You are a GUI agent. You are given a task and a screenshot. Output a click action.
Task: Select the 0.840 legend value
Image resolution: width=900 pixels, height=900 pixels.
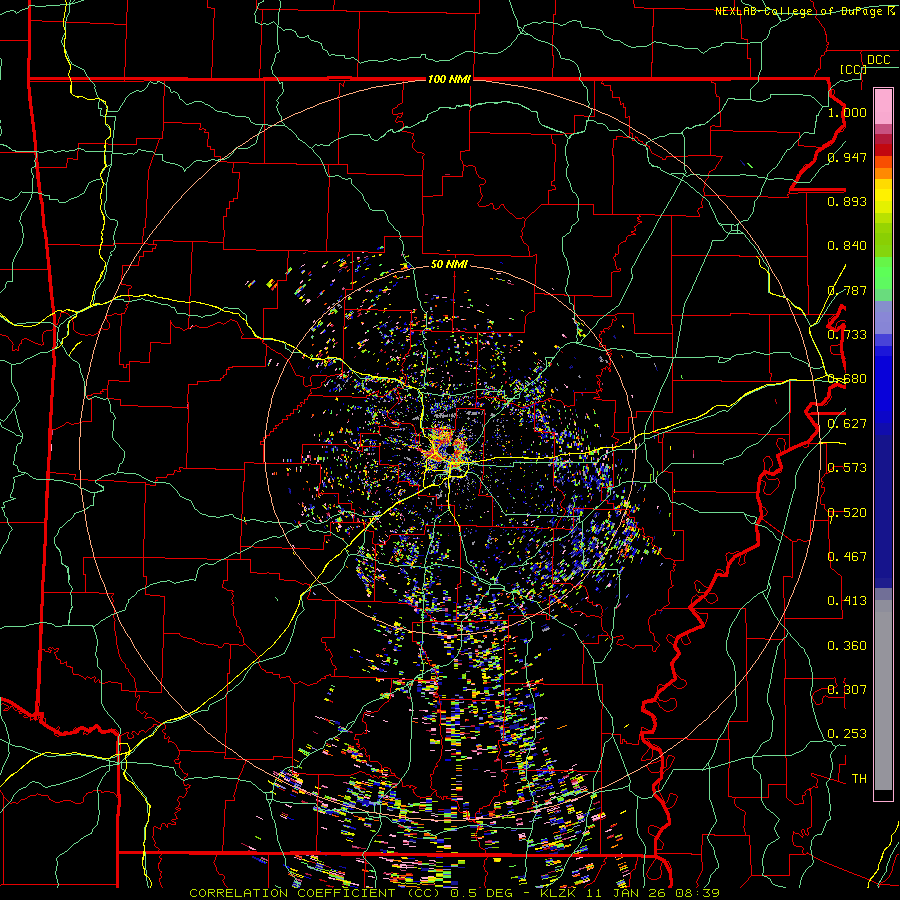tap(847, 246)
